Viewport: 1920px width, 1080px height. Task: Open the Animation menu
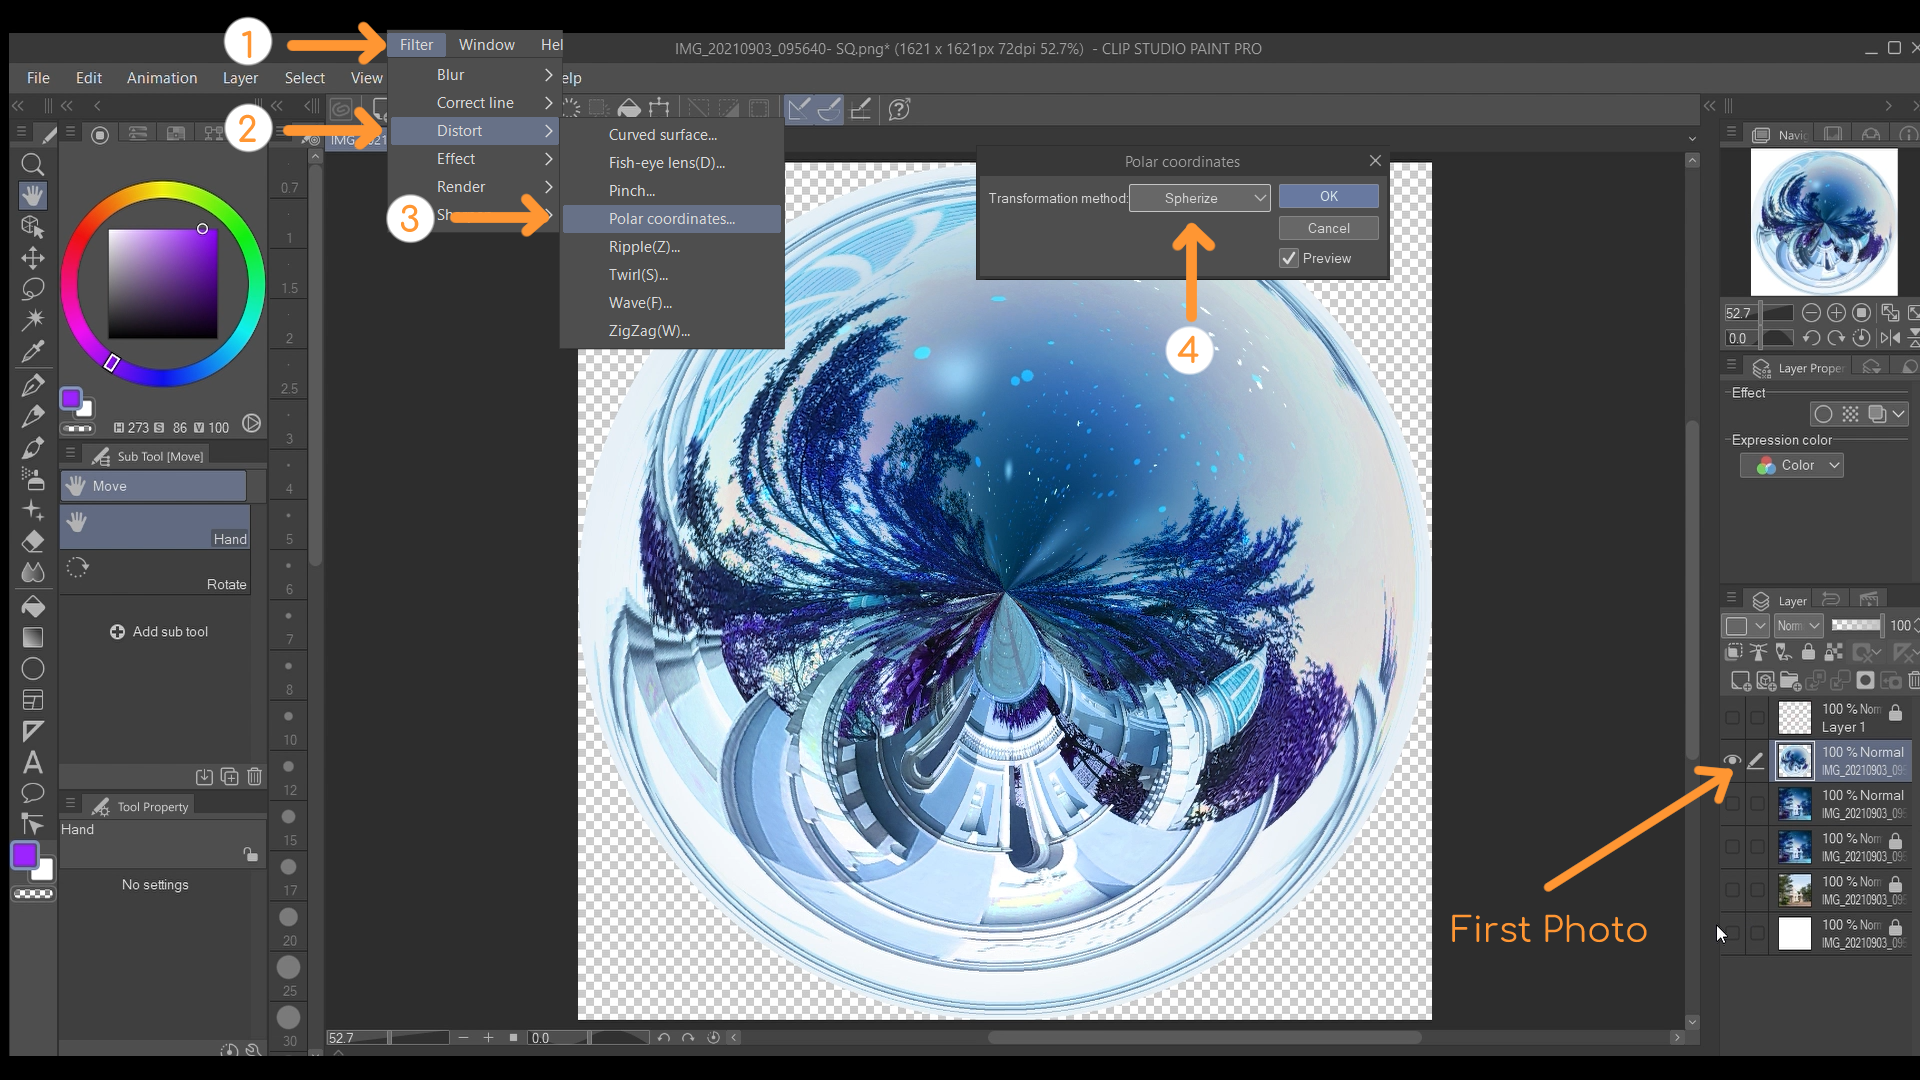point(161,77)
